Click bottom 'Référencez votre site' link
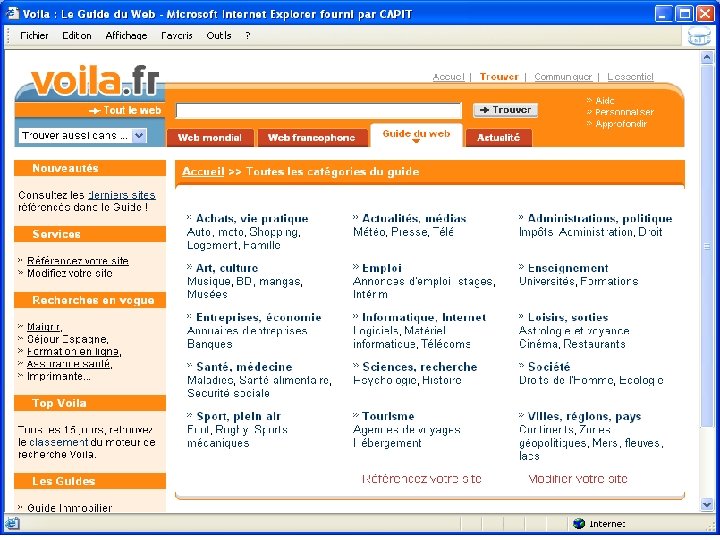Image resolution: width=720 pixels, height=540 pixels. click(422, 479)
